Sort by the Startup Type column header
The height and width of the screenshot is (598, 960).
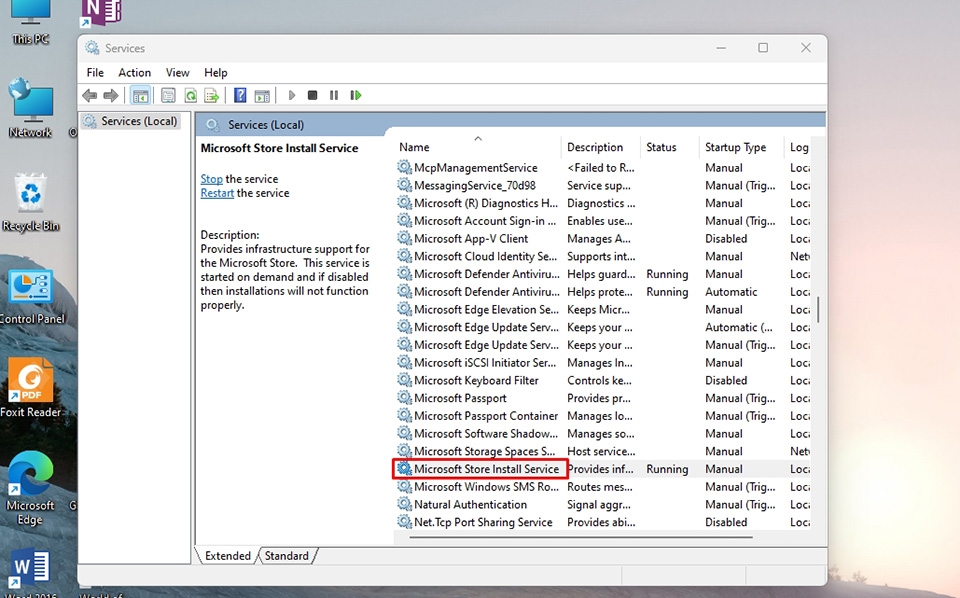tap(742, 147)
